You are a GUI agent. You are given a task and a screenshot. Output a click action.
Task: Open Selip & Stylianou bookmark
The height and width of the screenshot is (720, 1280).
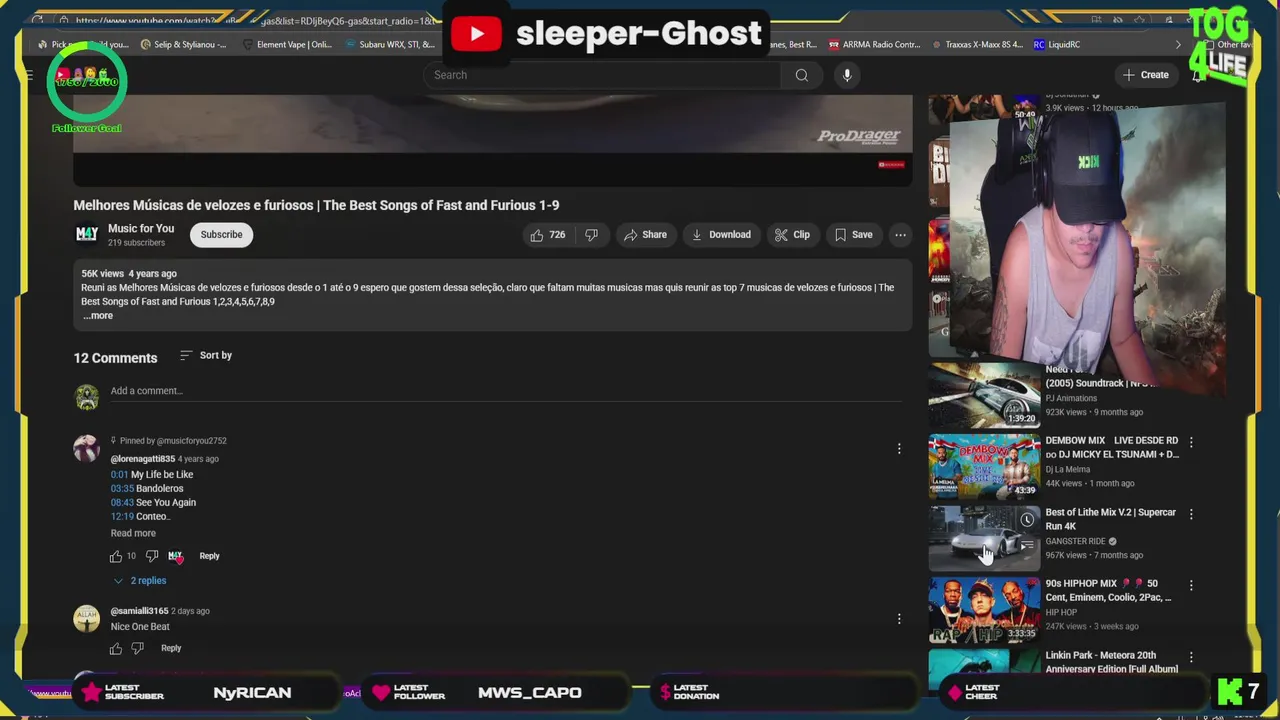point(184,45)
